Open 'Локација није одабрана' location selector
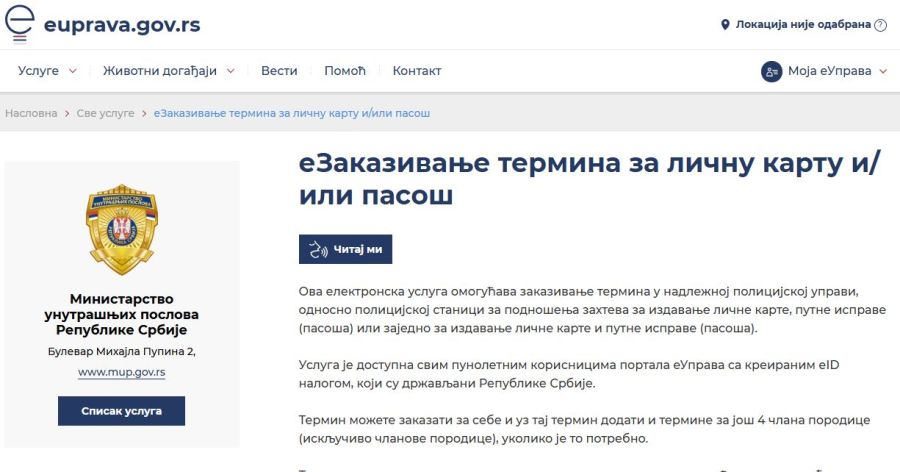Screen dimensions: 900x472 (803, 25)
